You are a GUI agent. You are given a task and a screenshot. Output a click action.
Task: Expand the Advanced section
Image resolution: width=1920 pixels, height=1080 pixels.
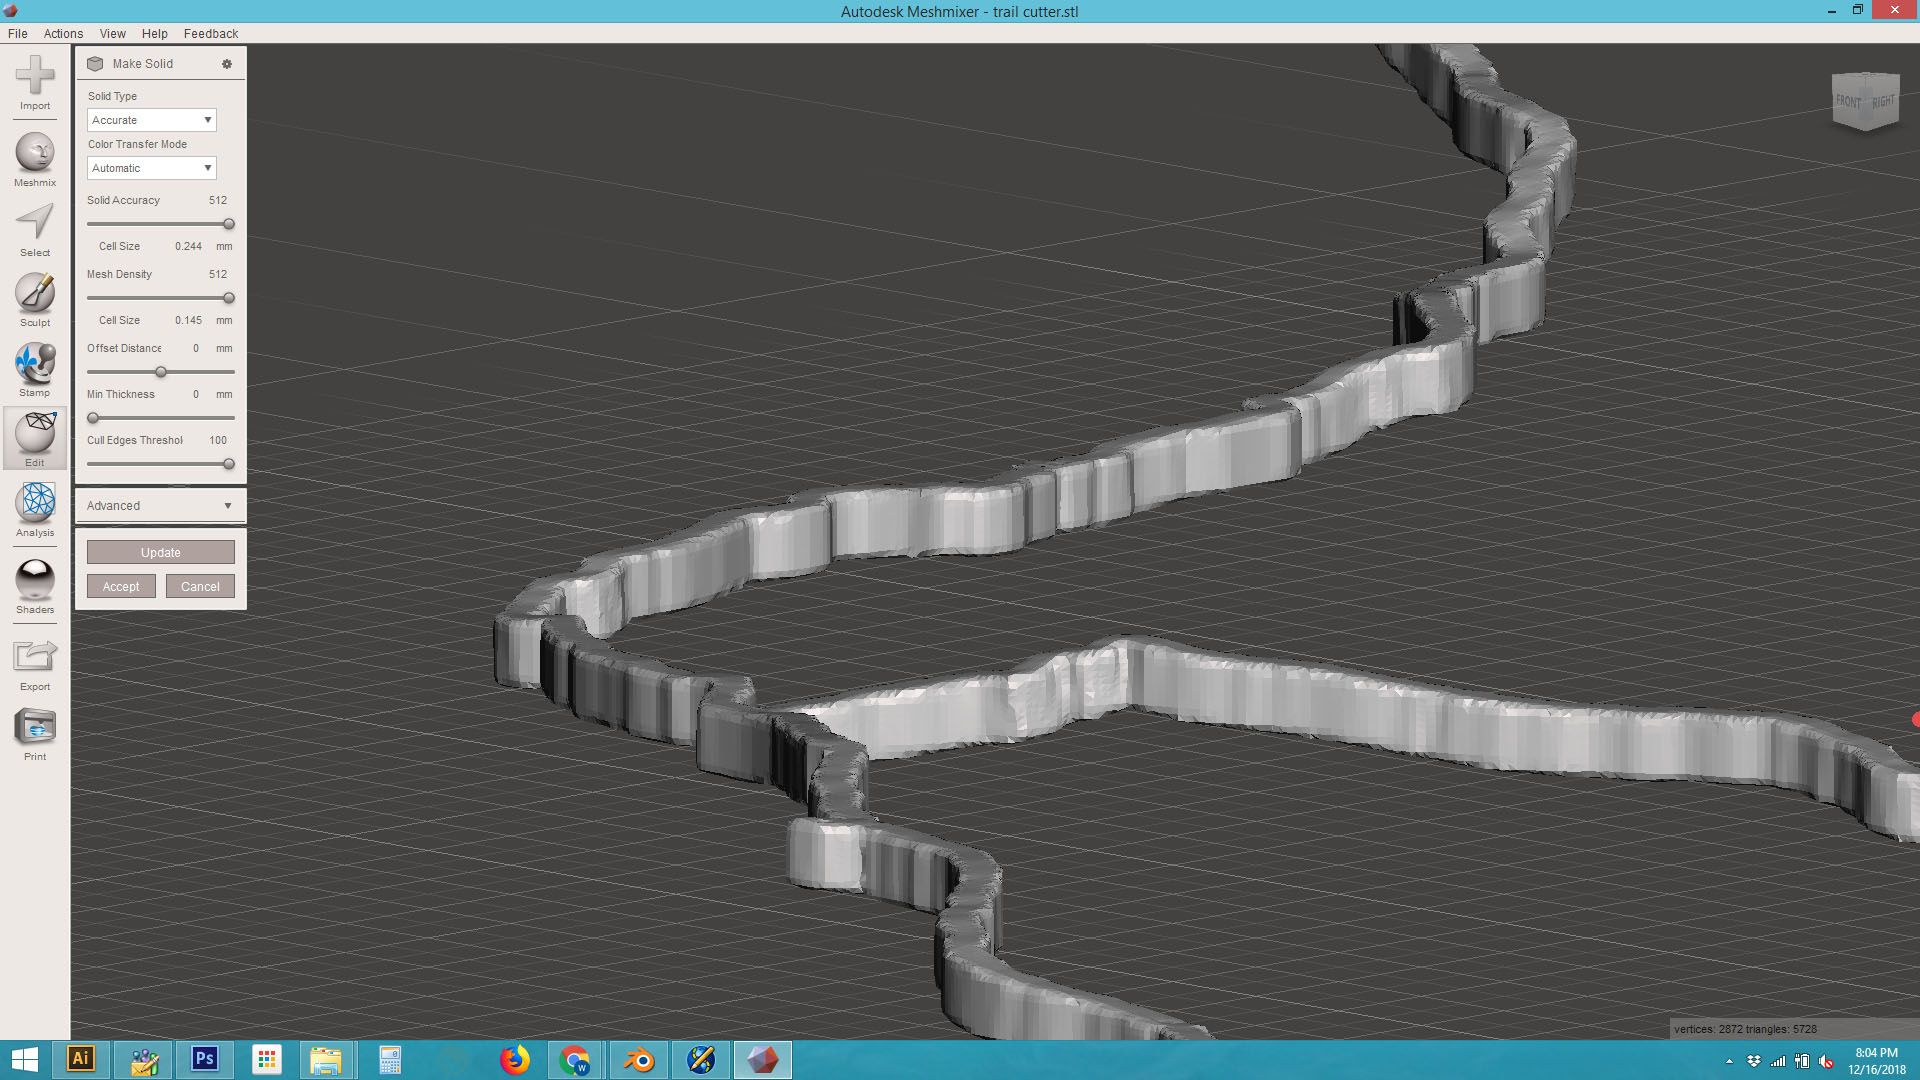(x=159, y=505)
